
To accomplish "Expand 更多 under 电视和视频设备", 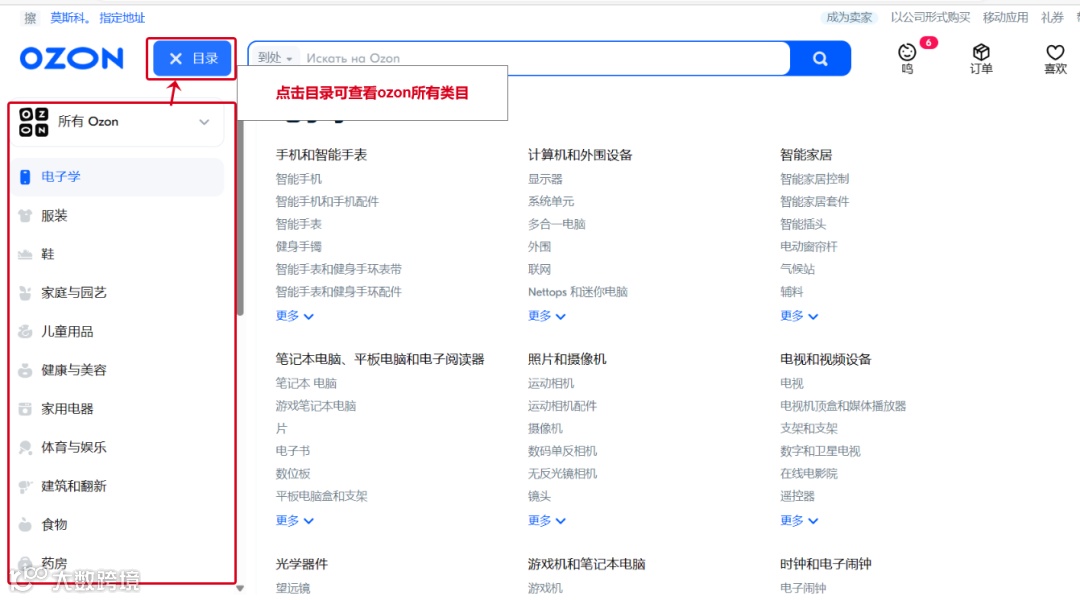I will [799, 520].
